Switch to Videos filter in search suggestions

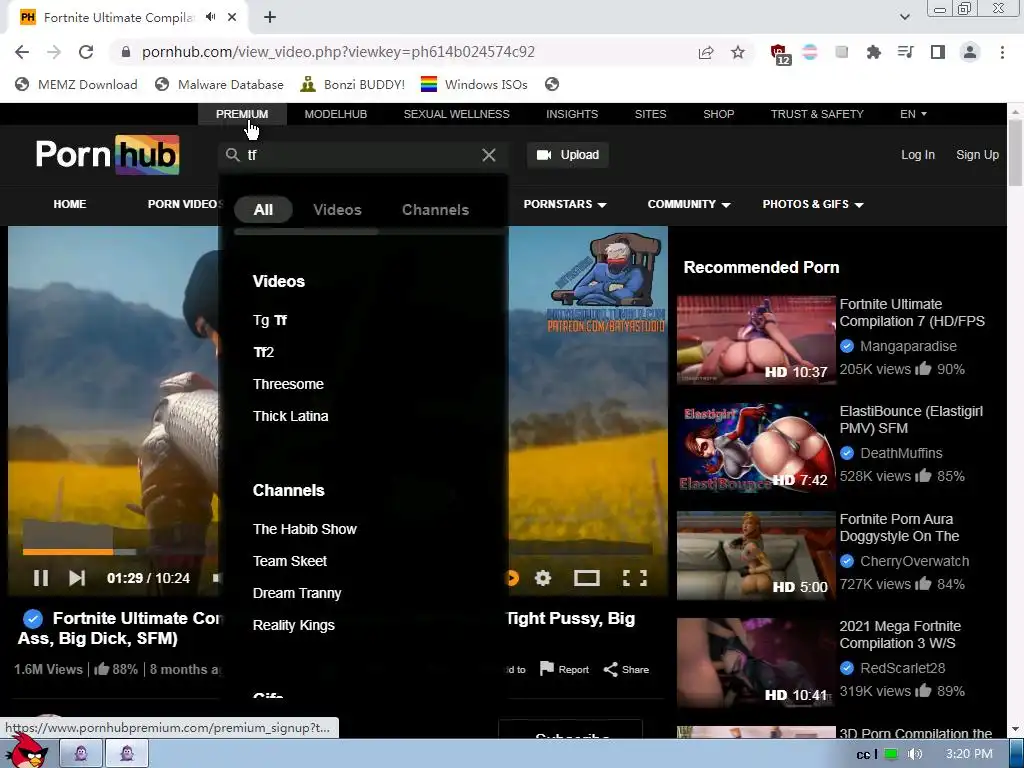pos(337,210)
